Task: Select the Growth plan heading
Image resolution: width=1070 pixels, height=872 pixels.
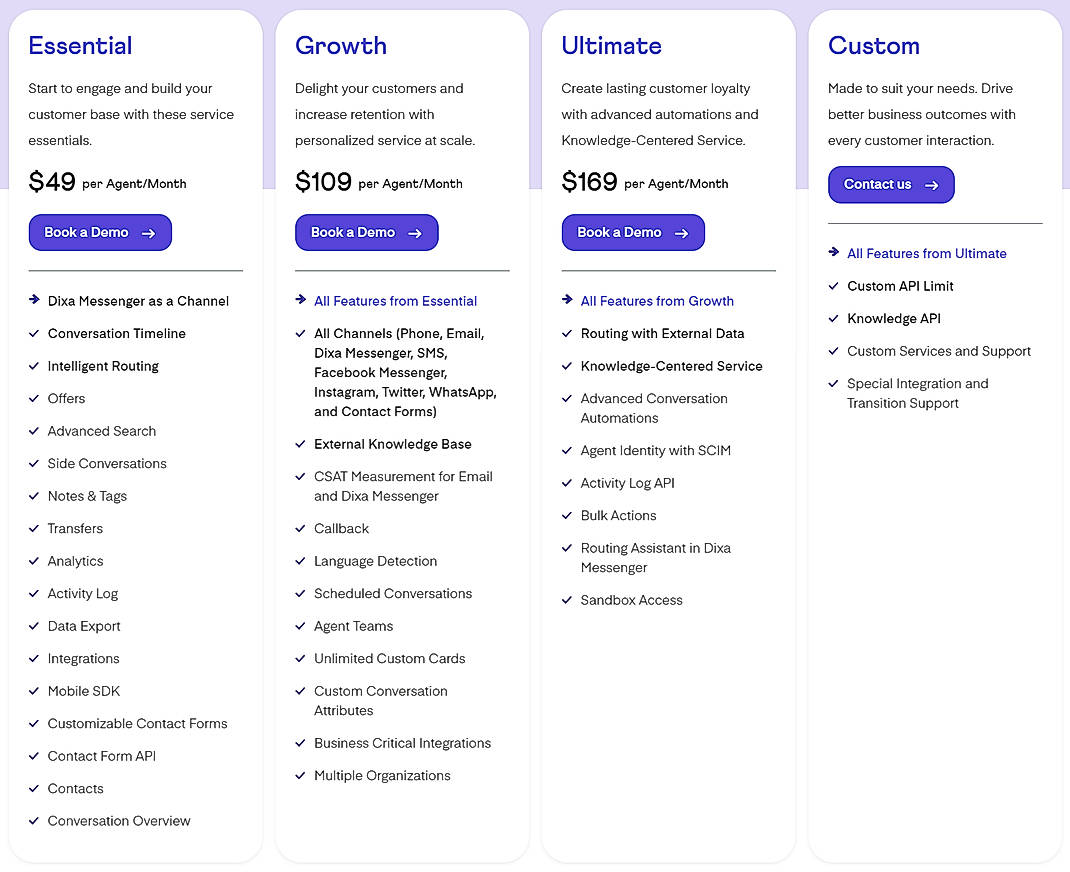Action: coord(340,46)
